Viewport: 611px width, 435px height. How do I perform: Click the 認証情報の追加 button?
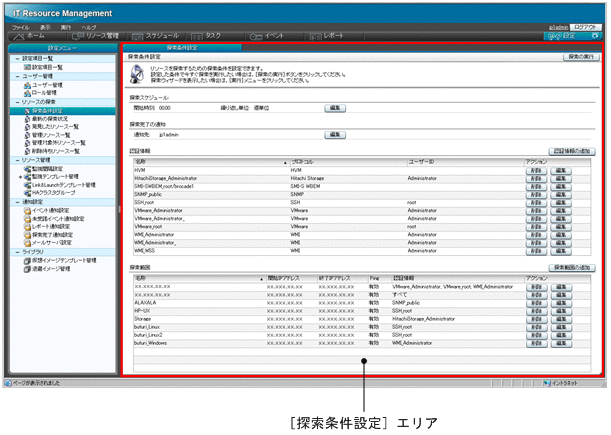click(574, 149)
